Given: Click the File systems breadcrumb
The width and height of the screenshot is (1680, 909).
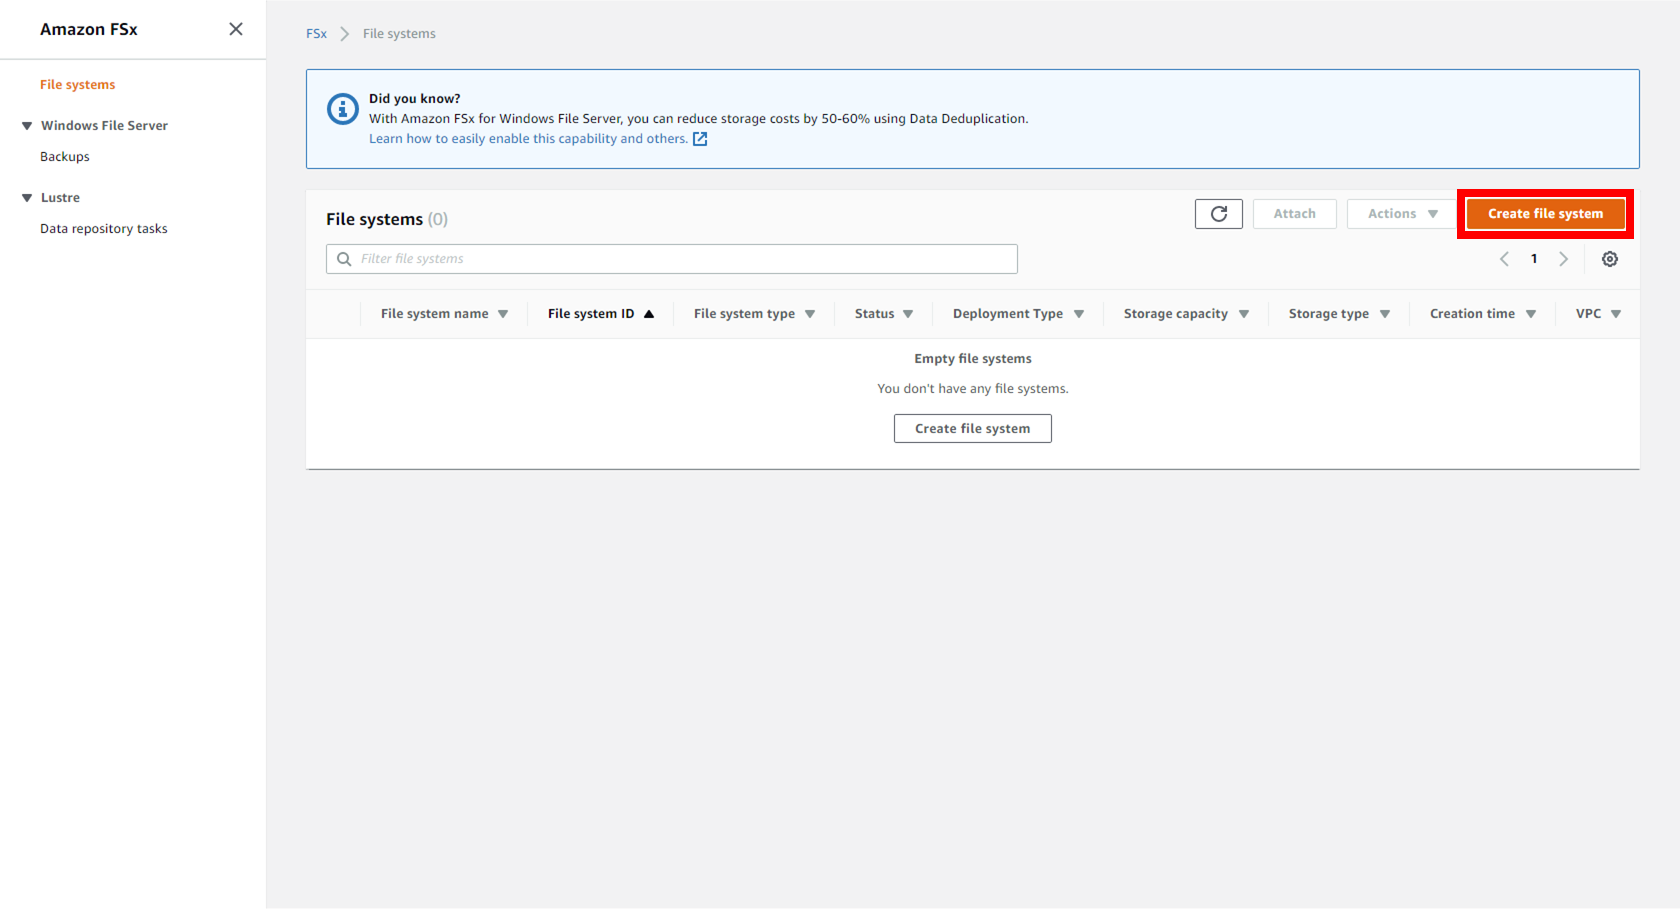Looking at the screenshot, I should pyautogui.click(x=399, y=34).
